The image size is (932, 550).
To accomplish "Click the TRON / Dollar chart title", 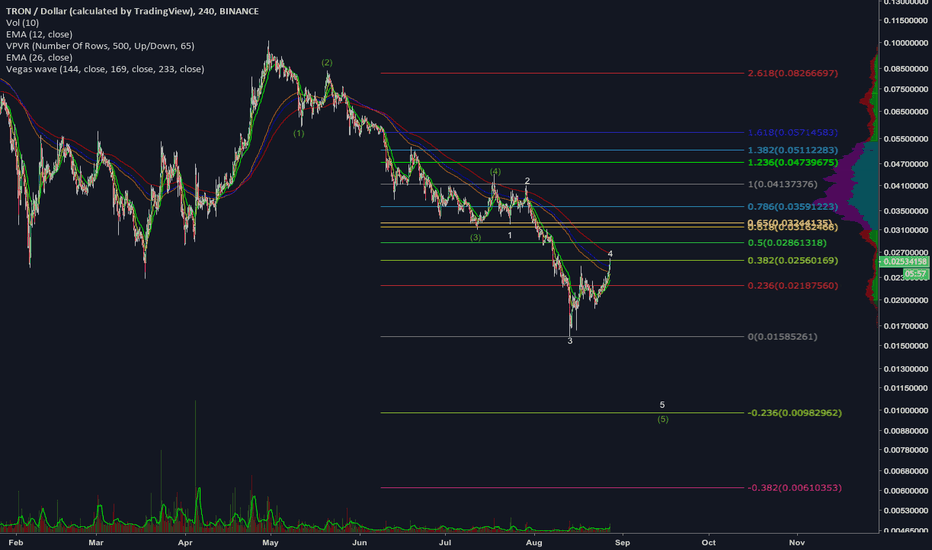I will tap(132, 11).
